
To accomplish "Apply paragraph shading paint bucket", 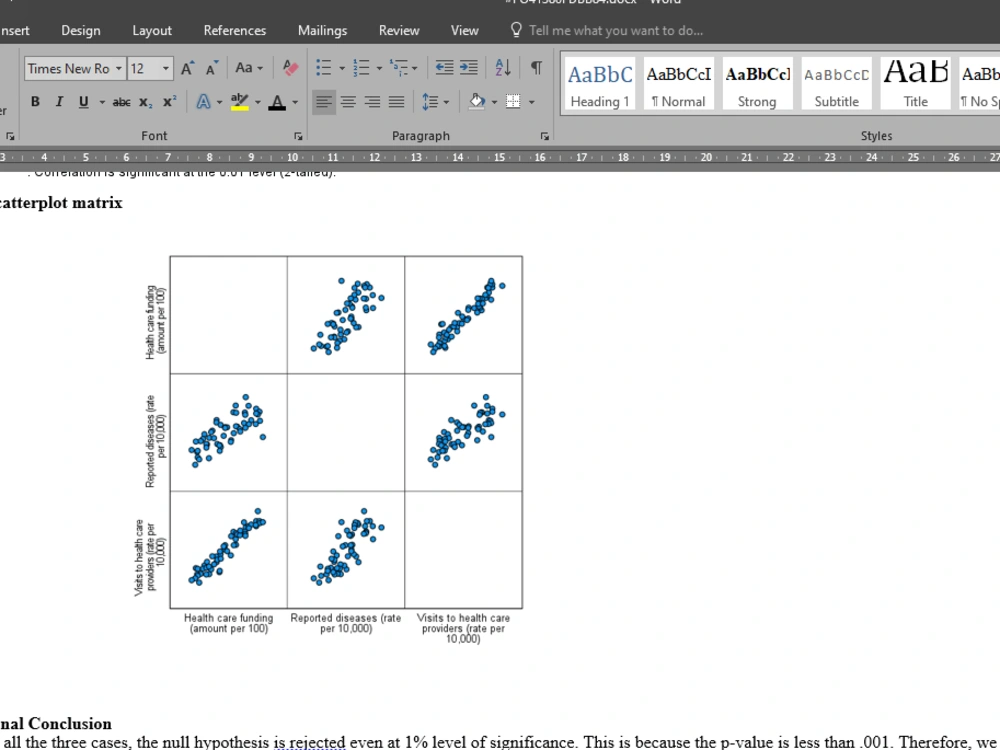I will 476,101.
